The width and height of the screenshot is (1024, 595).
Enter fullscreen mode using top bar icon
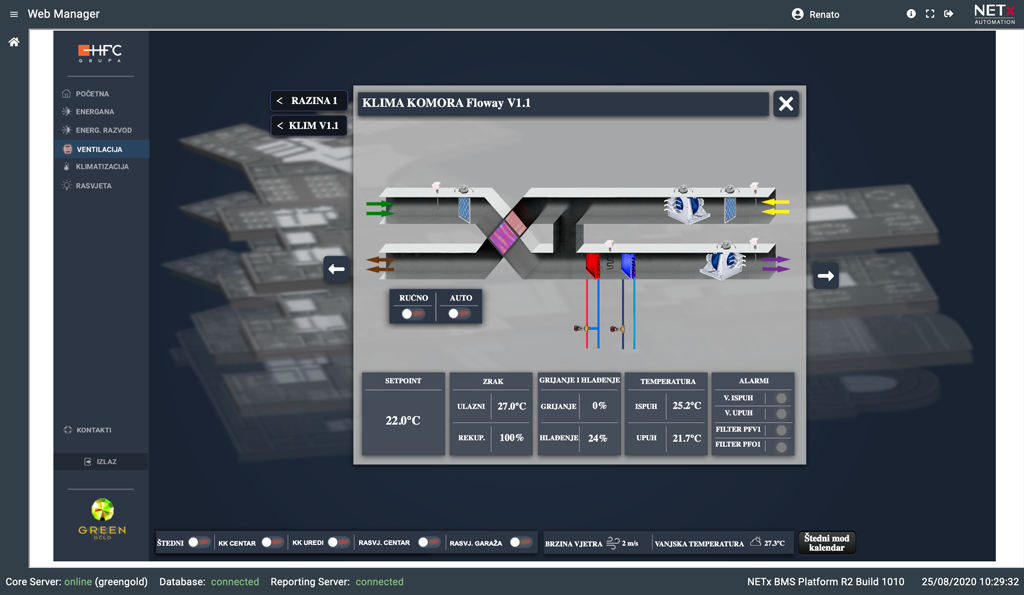pos(930,14)
